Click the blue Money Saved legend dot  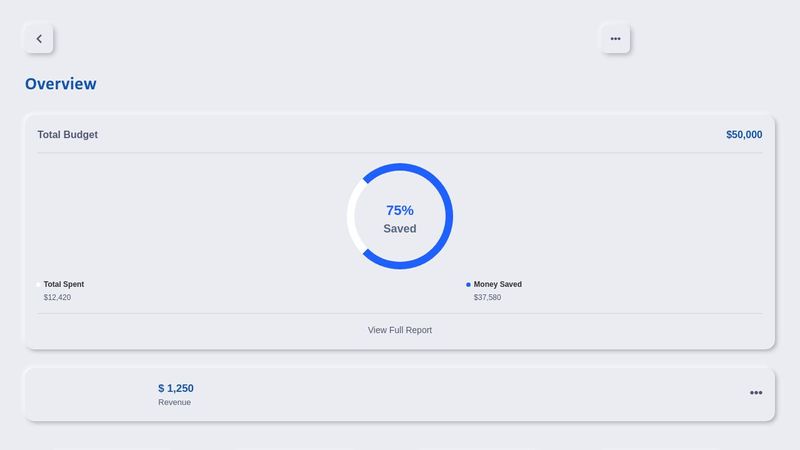tap(468, 285)
